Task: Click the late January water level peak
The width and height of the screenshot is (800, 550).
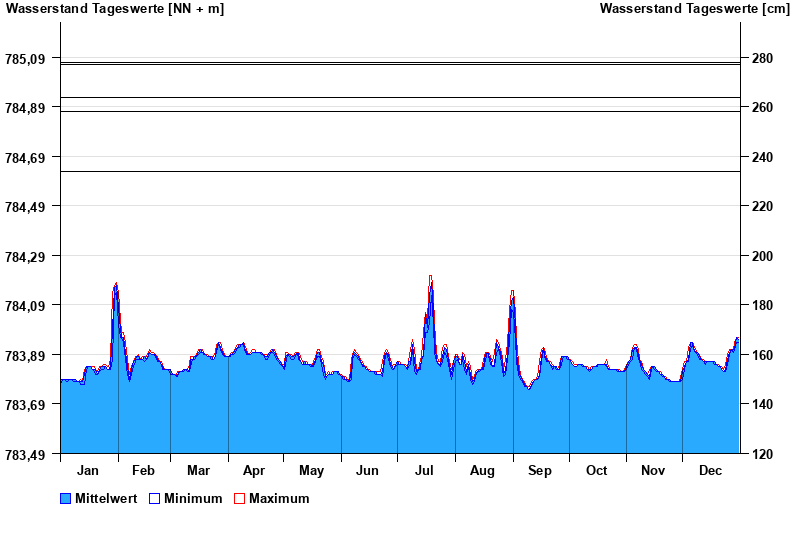Action: click(x=116, y=285)
